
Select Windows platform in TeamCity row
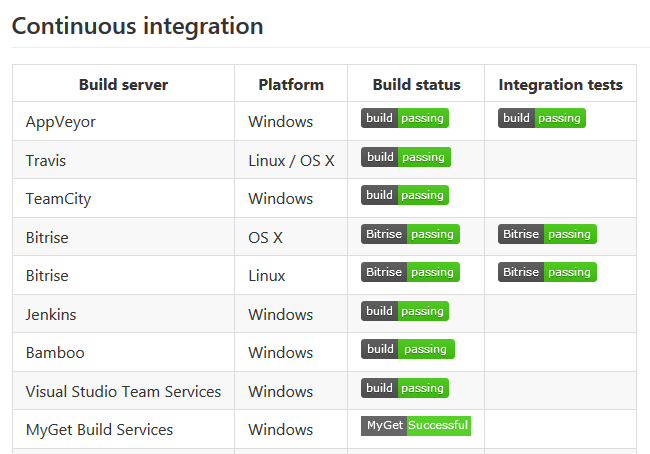[281, 199]
